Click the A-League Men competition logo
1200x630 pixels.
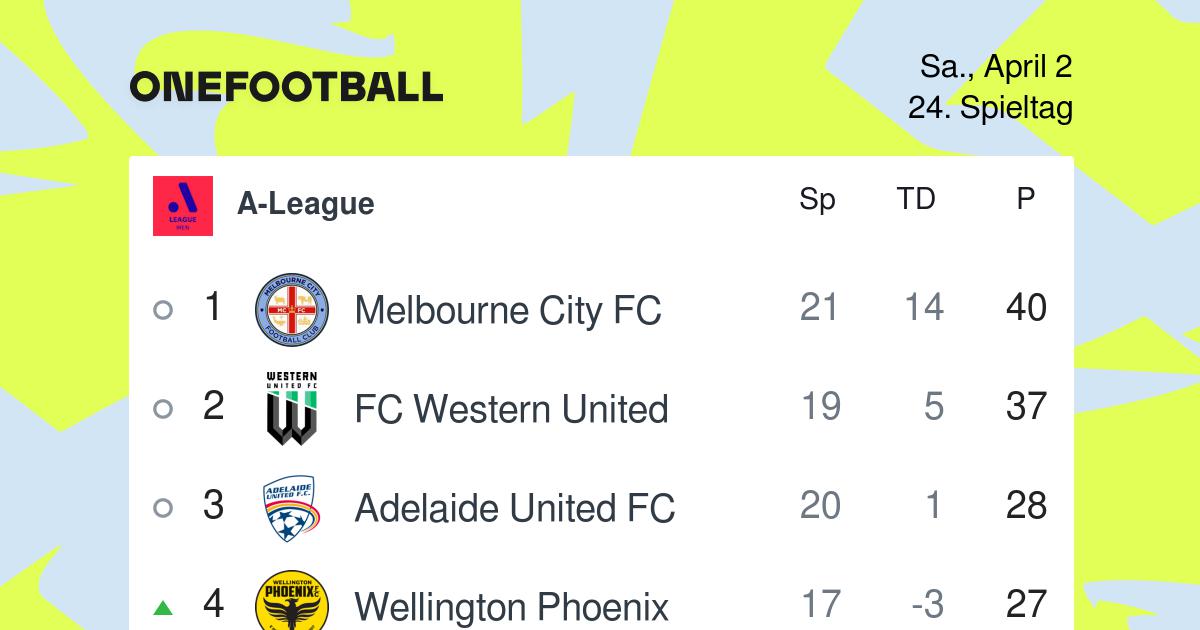(183, 206)
